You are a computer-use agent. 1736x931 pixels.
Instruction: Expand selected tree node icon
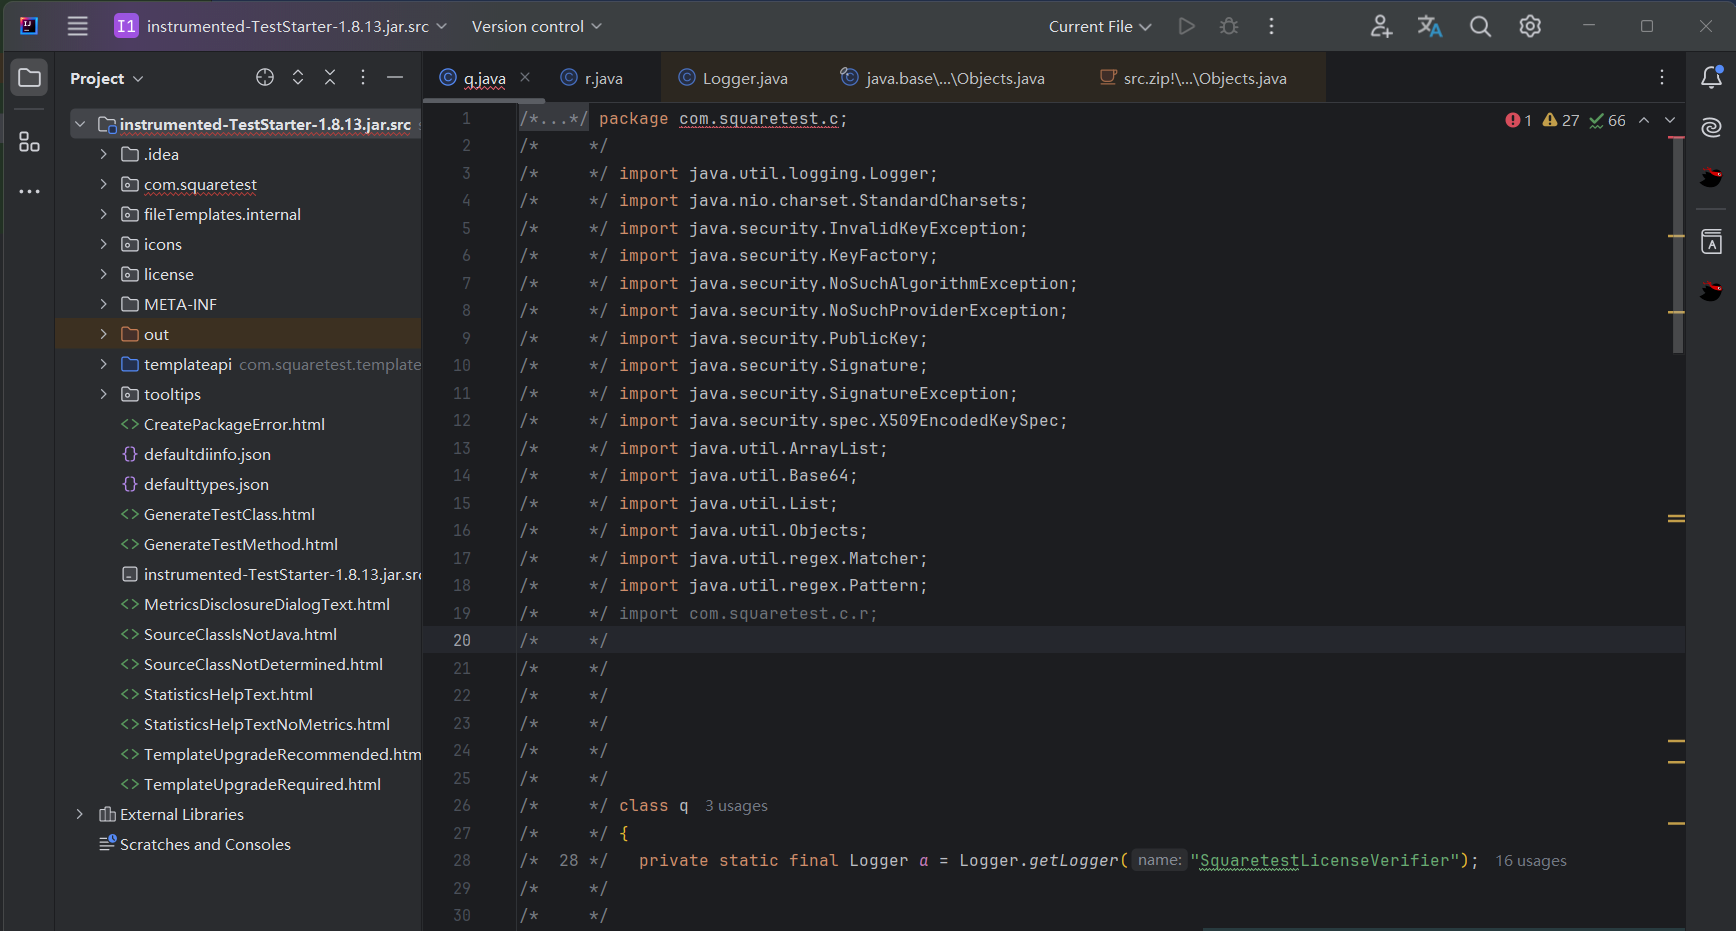(x=298, y=77)
